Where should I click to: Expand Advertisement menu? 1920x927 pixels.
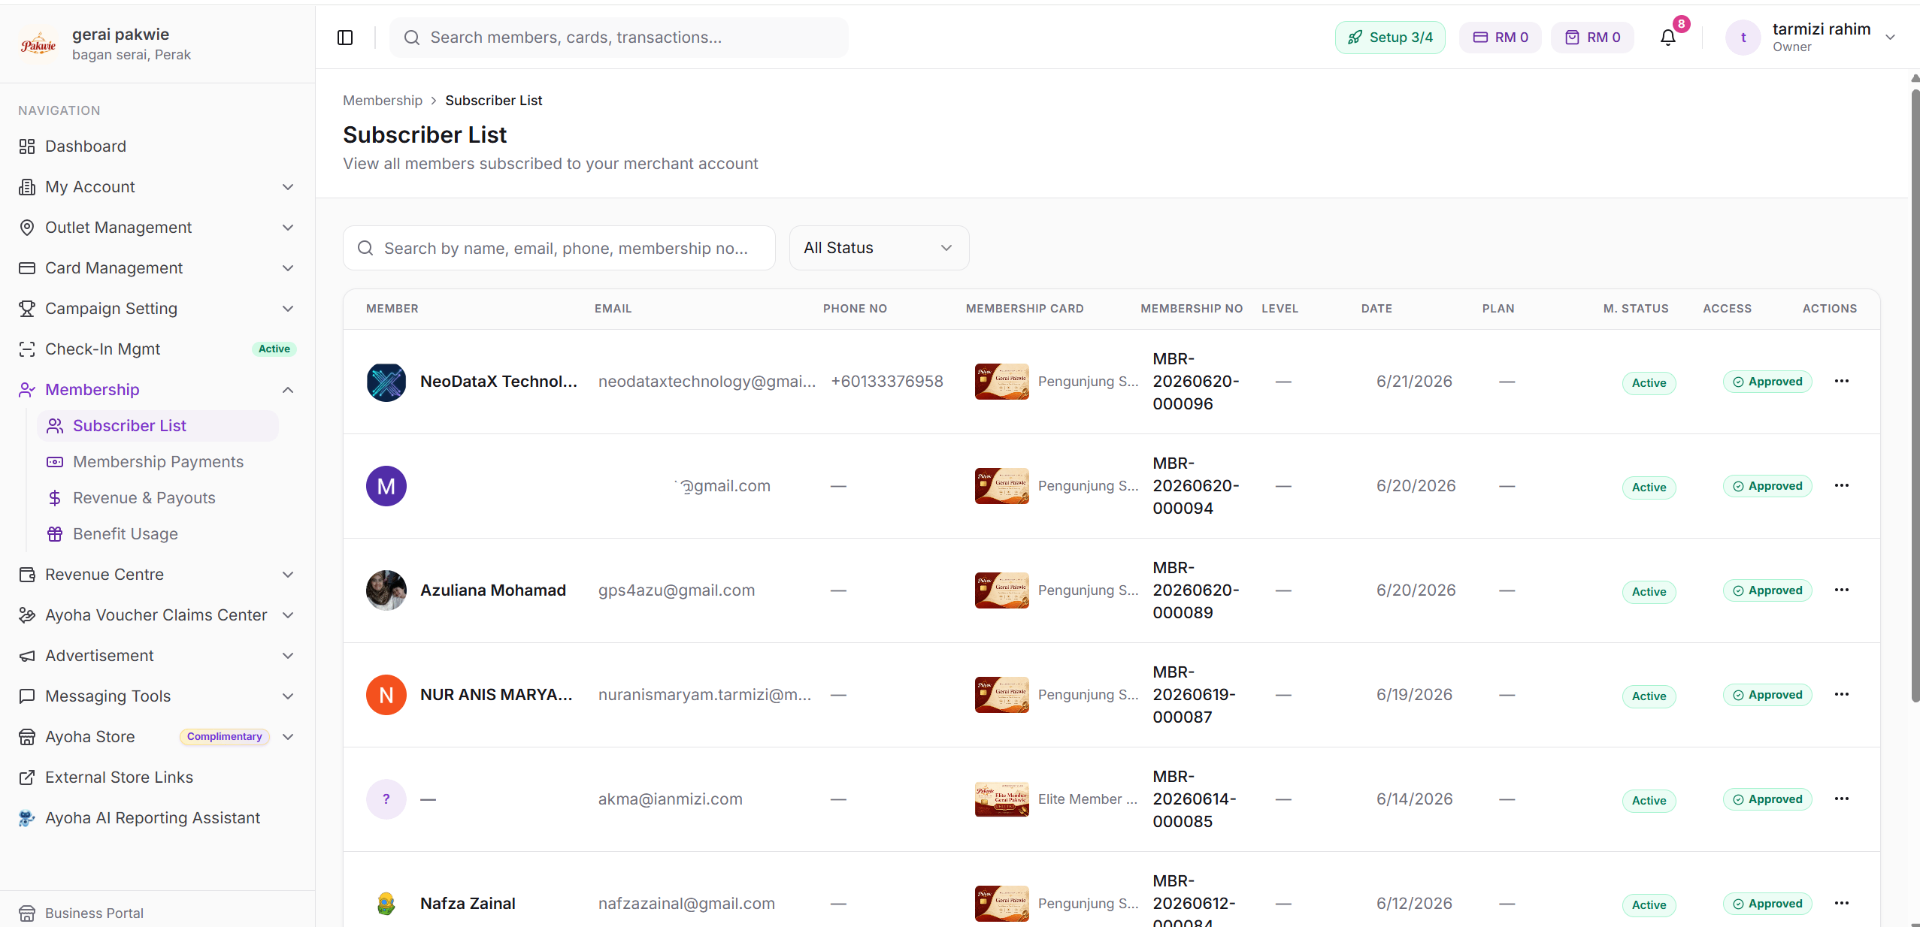[157, 656]
